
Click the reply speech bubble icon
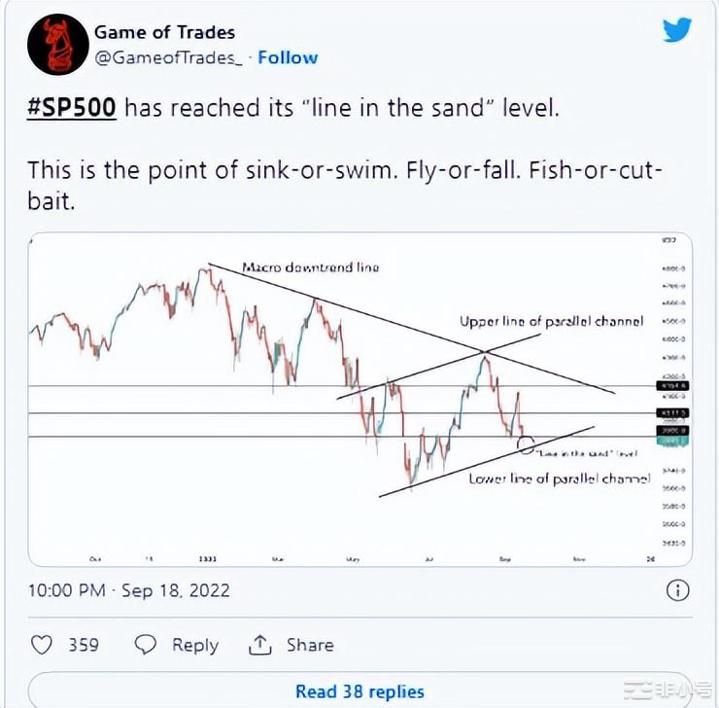[146, 645]
